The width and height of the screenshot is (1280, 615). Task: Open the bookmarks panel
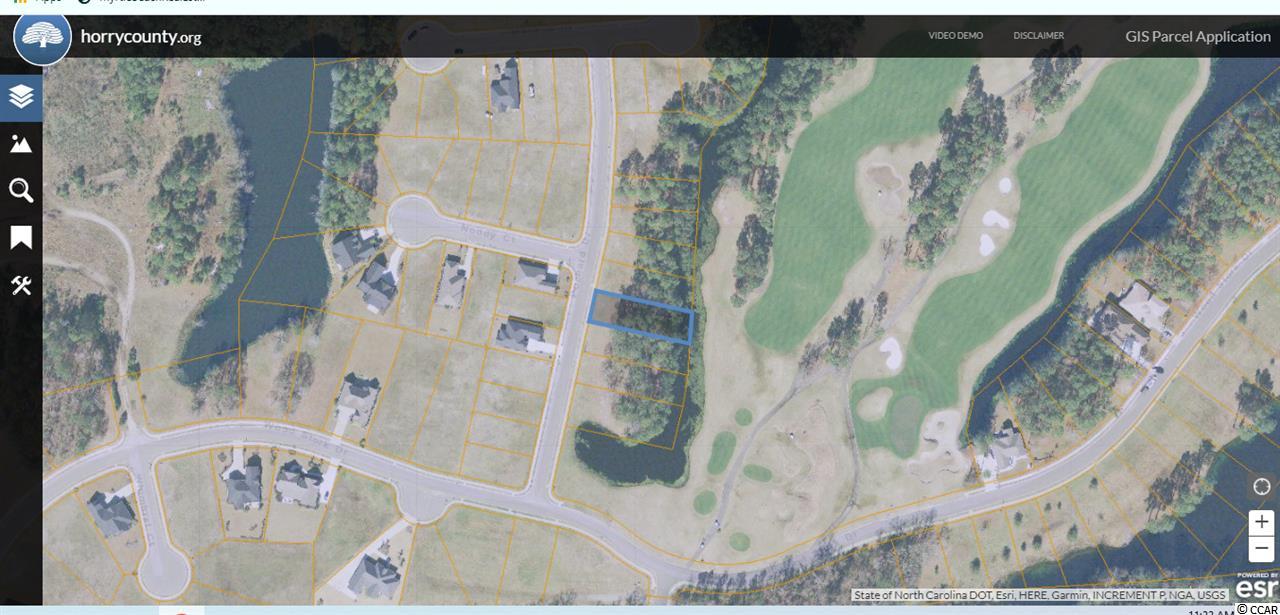point(21,238)
